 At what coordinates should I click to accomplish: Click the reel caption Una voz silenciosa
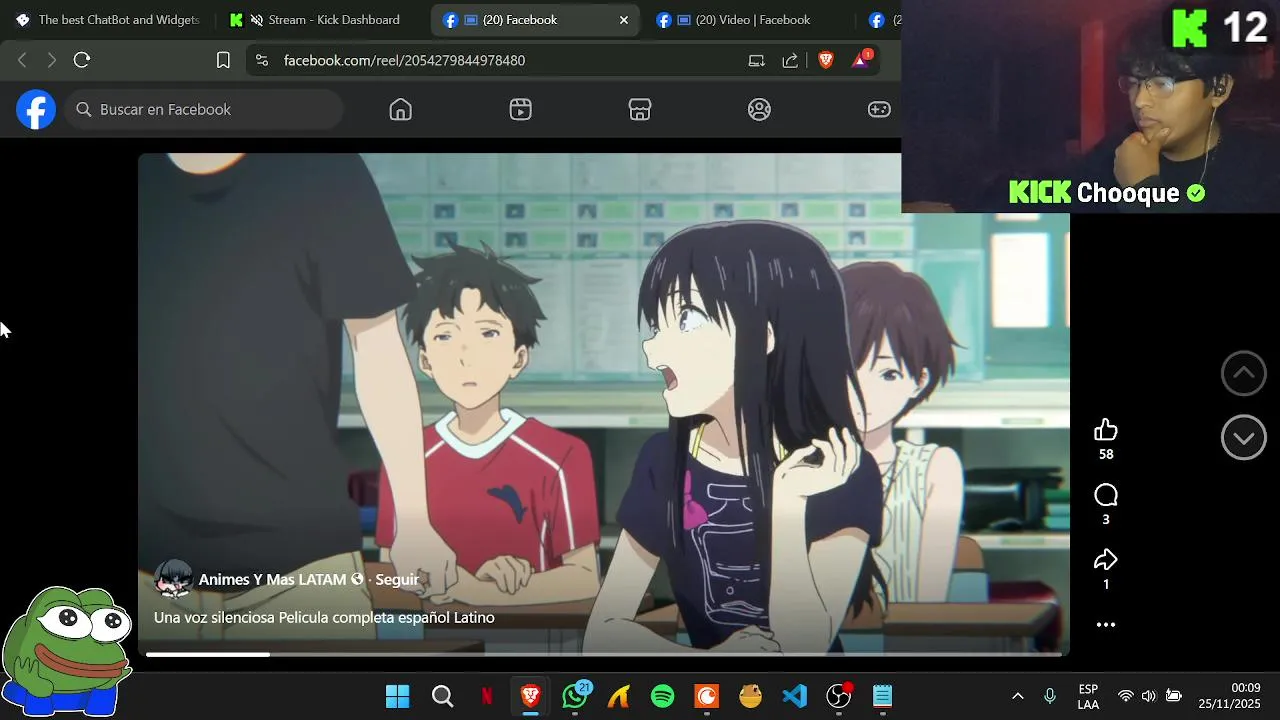324,618
